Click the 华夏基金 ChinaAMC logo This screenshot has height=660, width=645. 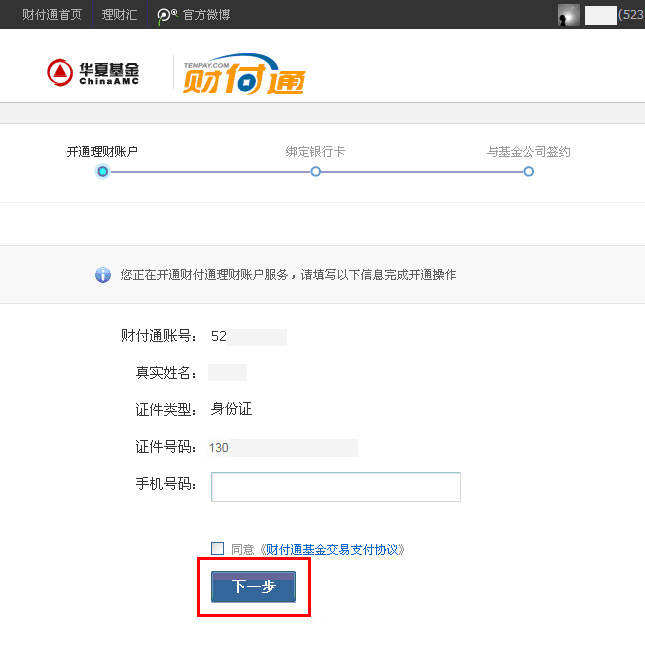(93, 73)
